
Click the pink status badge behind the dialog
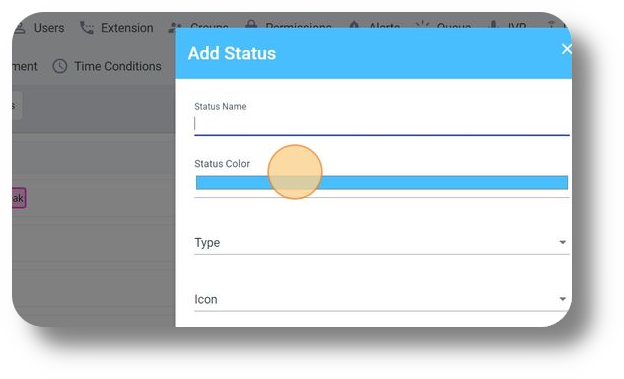point(19,198)
